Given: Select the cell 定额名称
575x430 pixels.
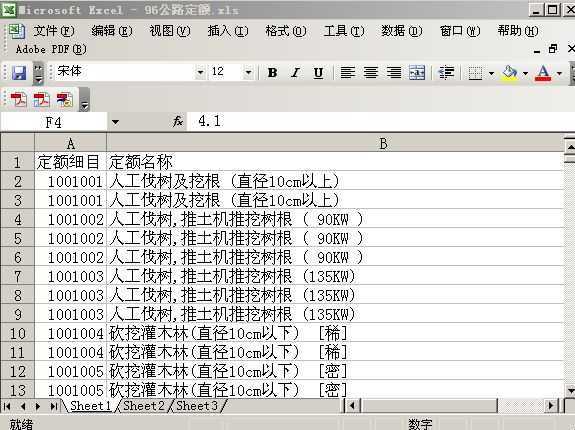Looking at the screenshot, I should (x=335, y=162).
